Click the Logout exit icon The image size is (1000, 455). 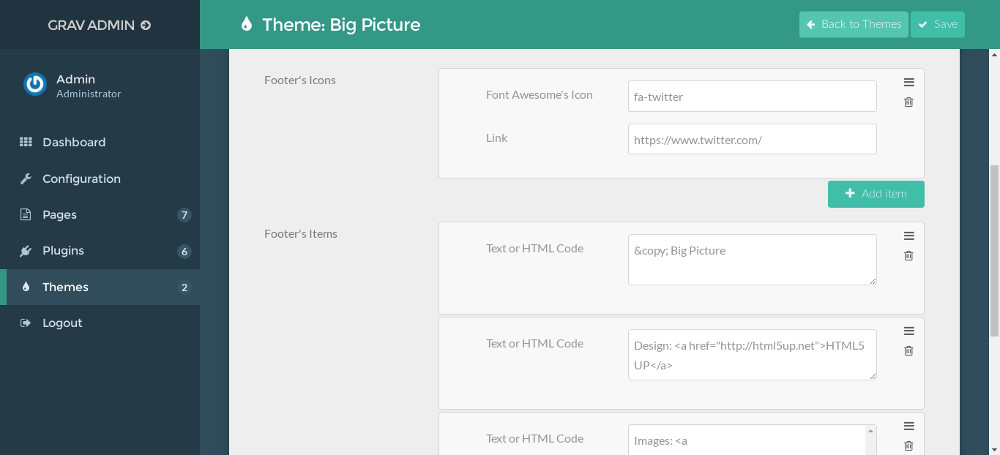(26, 323)
